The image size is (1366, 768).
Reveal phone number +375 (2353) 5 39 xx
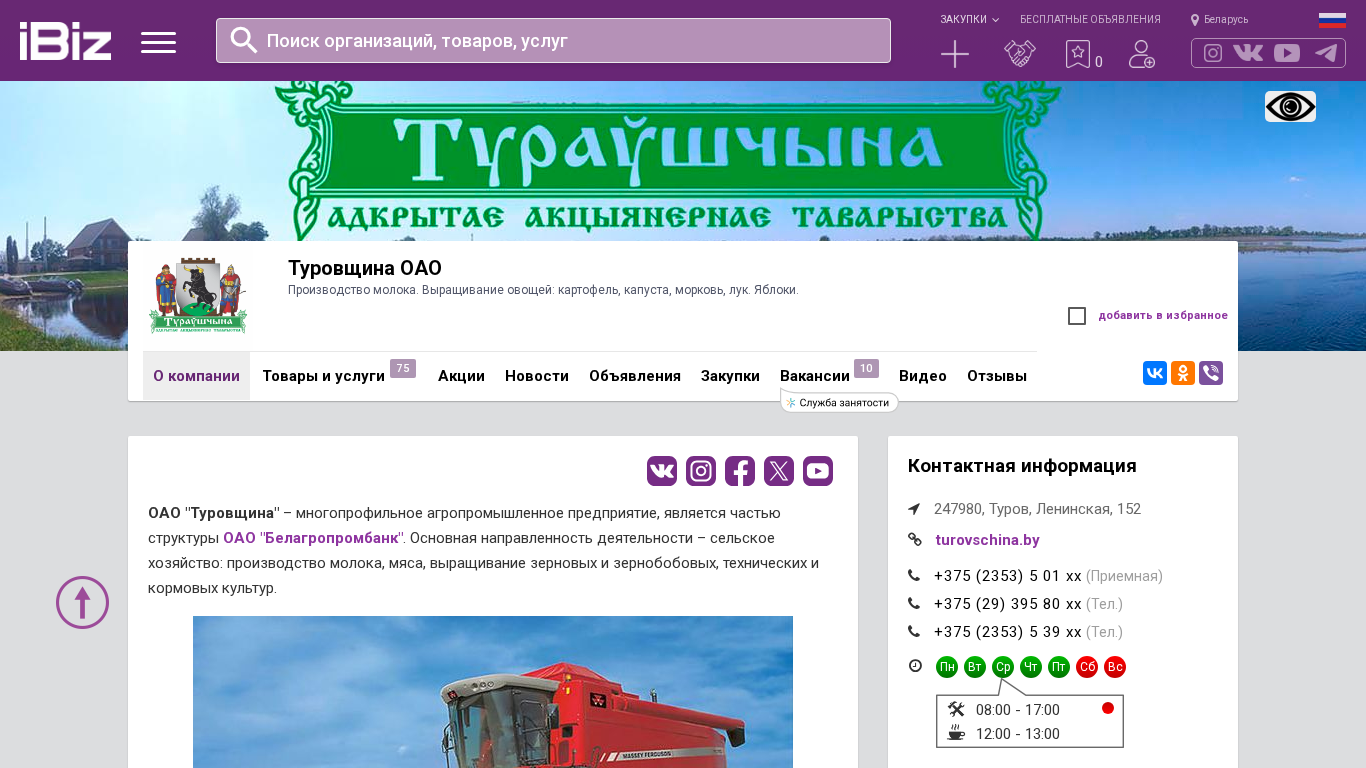(1008, 632)
